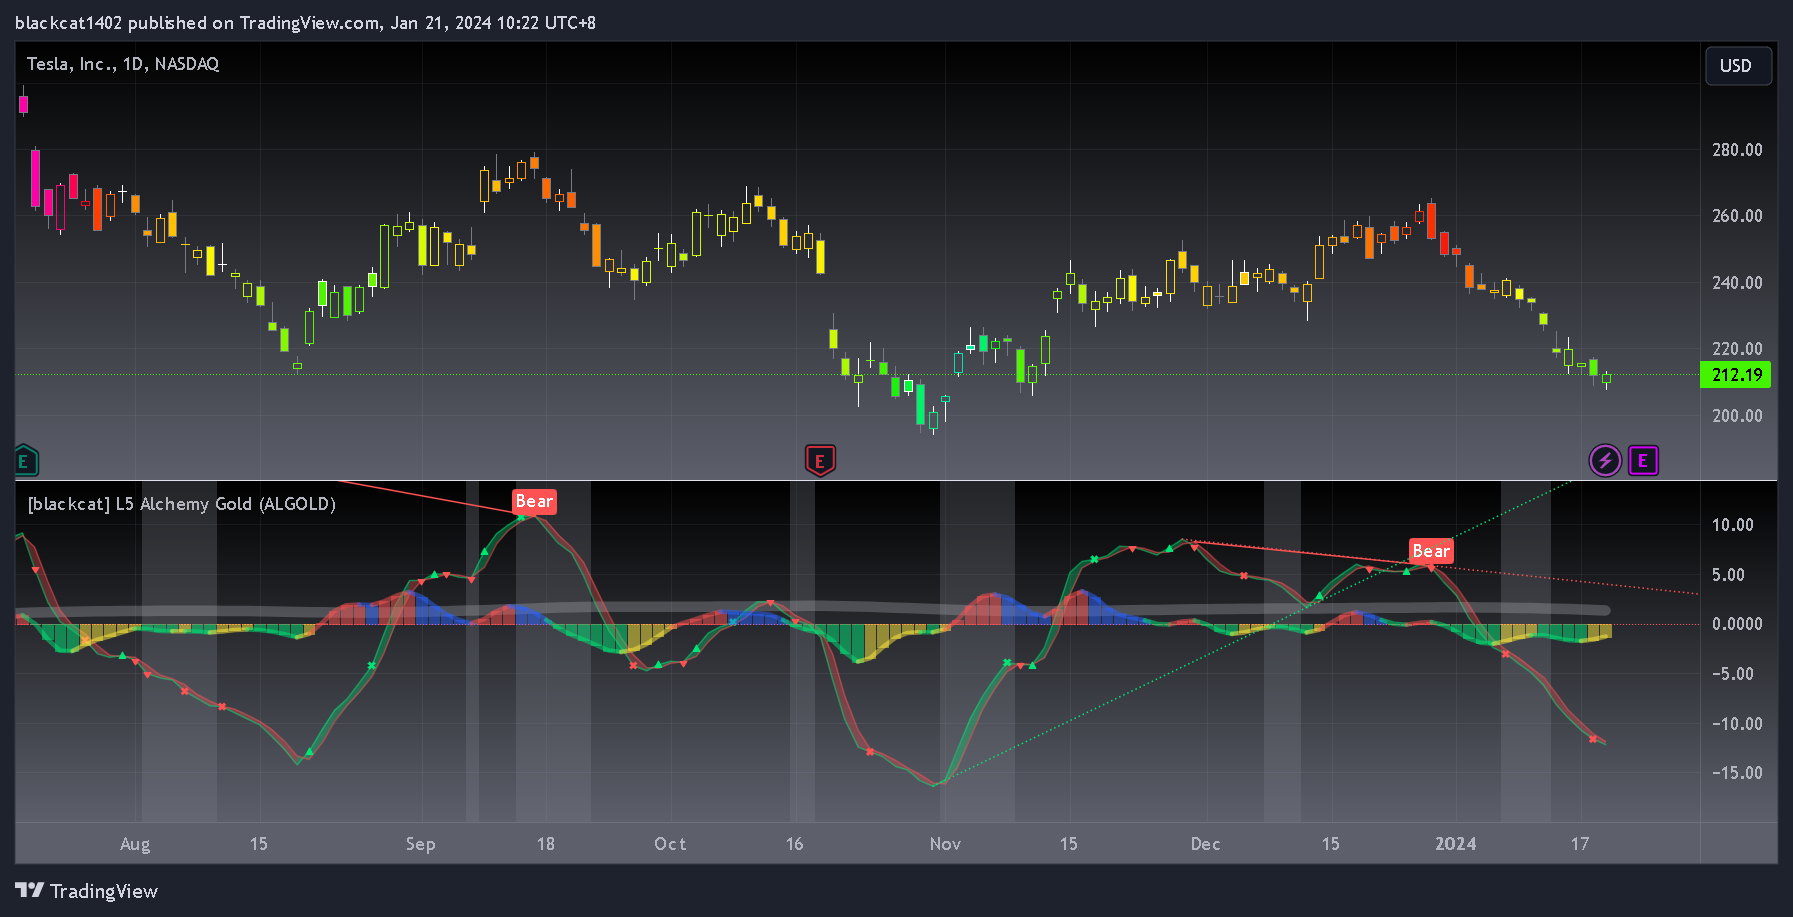Click the Aug label on the time axis

tap(135, 845)
